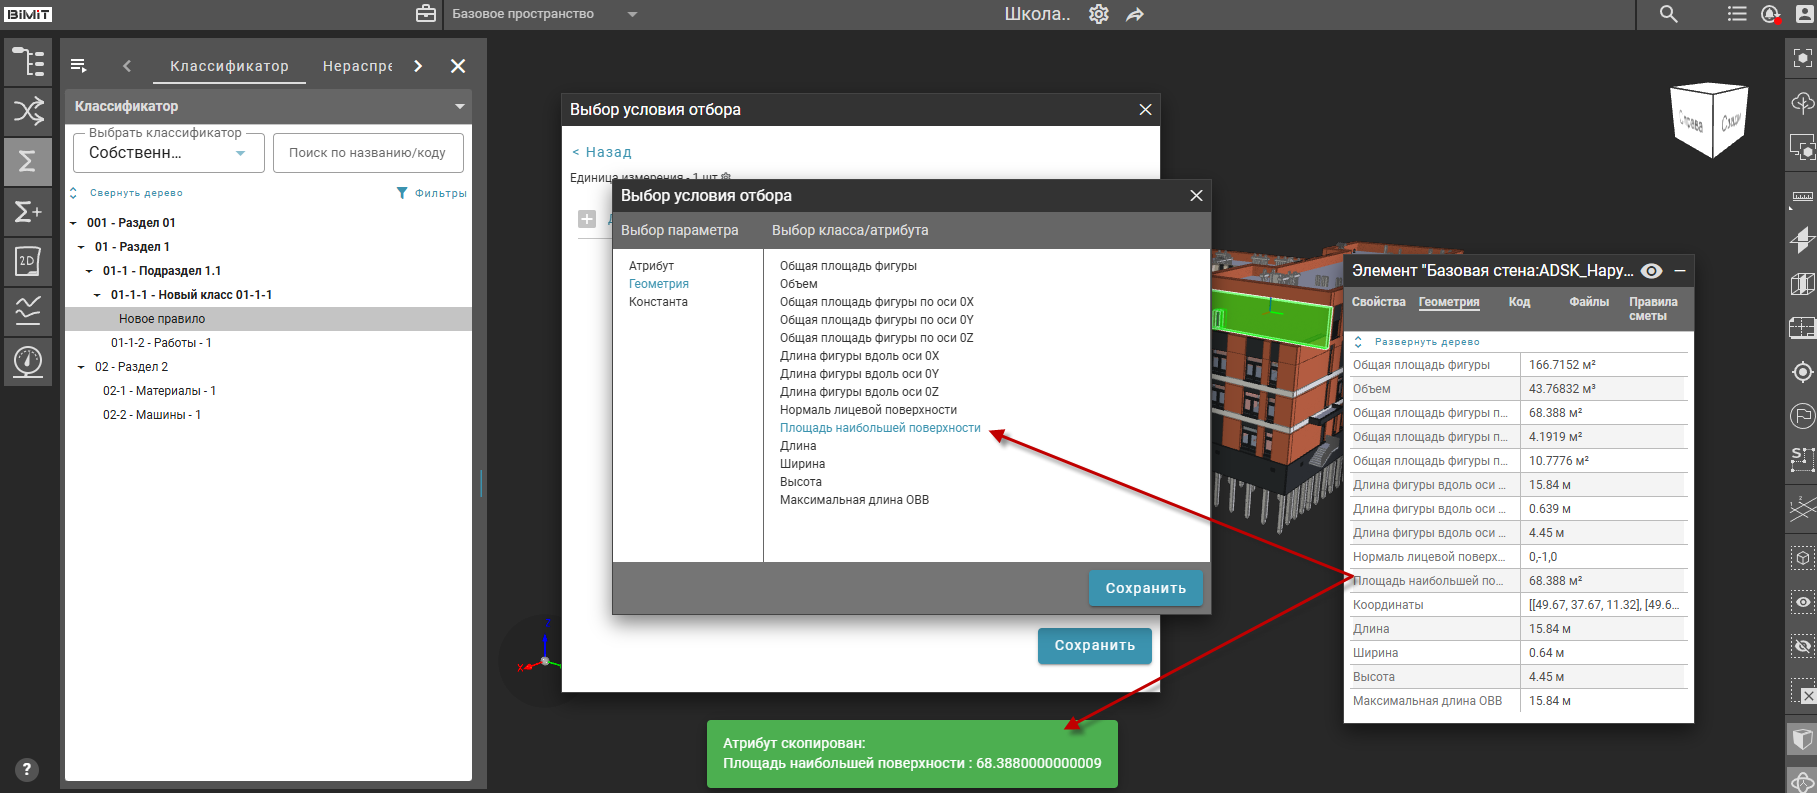Collapse the 02 - Раздел 2 tree node
Image resolution: width=1817 pixels, height=793 pixels.
coord(81,367)
